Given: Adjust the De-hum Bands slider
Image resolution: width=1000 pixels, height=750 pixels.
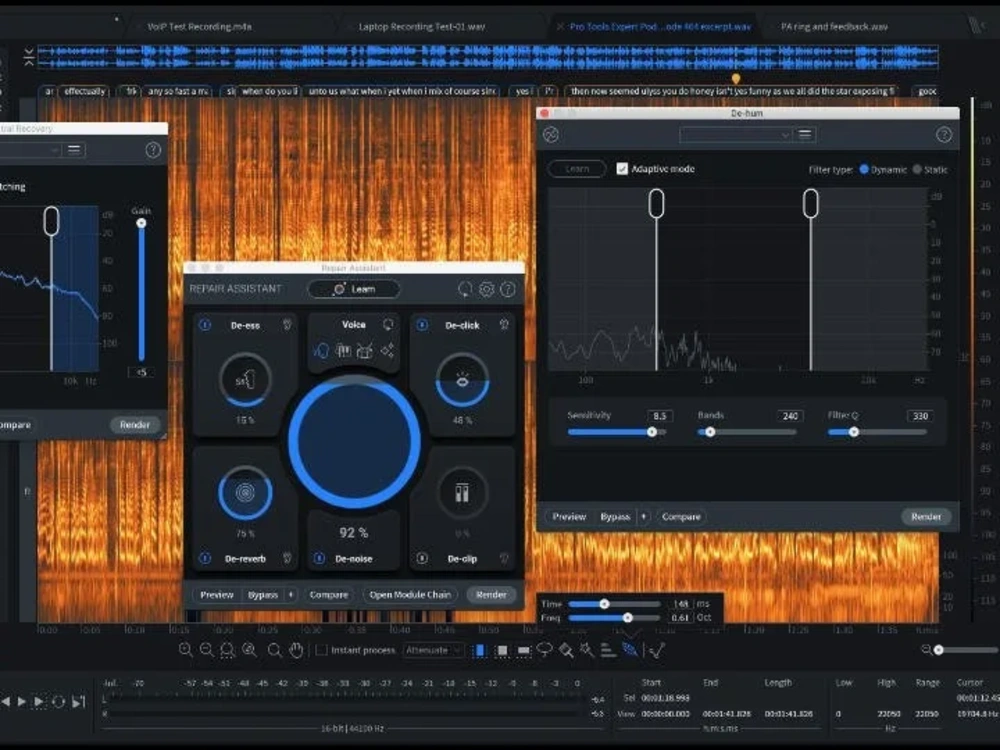Looking at the screenshot, I should [747, 432].
